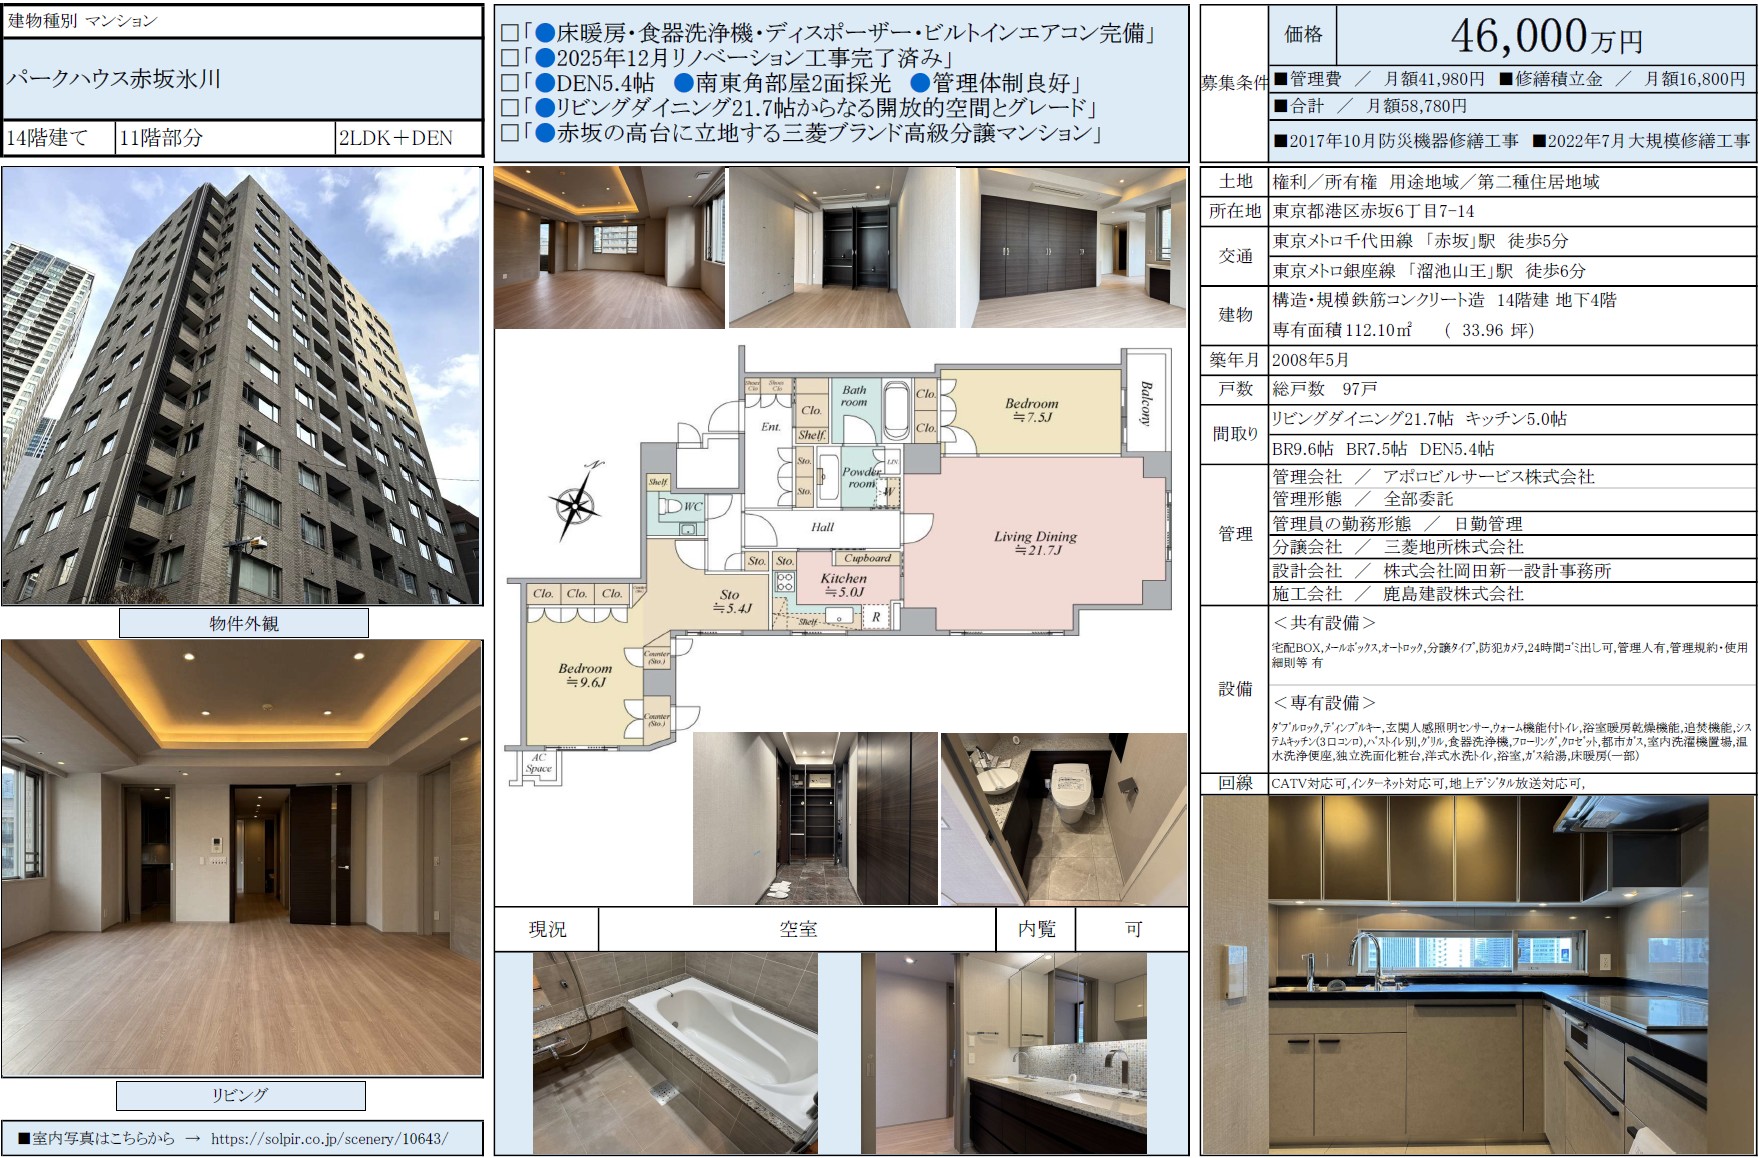Toggle the checkbox next to 赤坂の高台に立地する line
The width and height of the screenshot is (1759, 1158).
[x=509, y=133]
